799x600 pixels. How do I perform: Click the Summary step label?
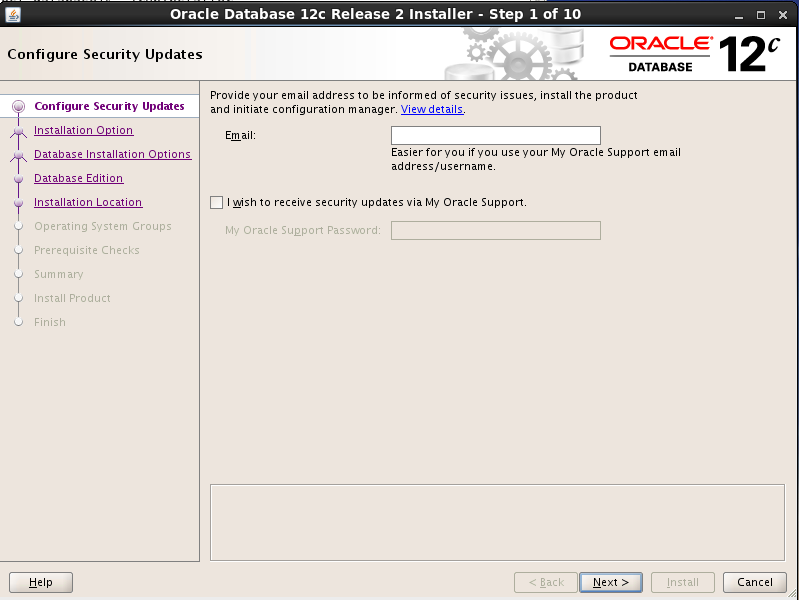coord(59,274)
